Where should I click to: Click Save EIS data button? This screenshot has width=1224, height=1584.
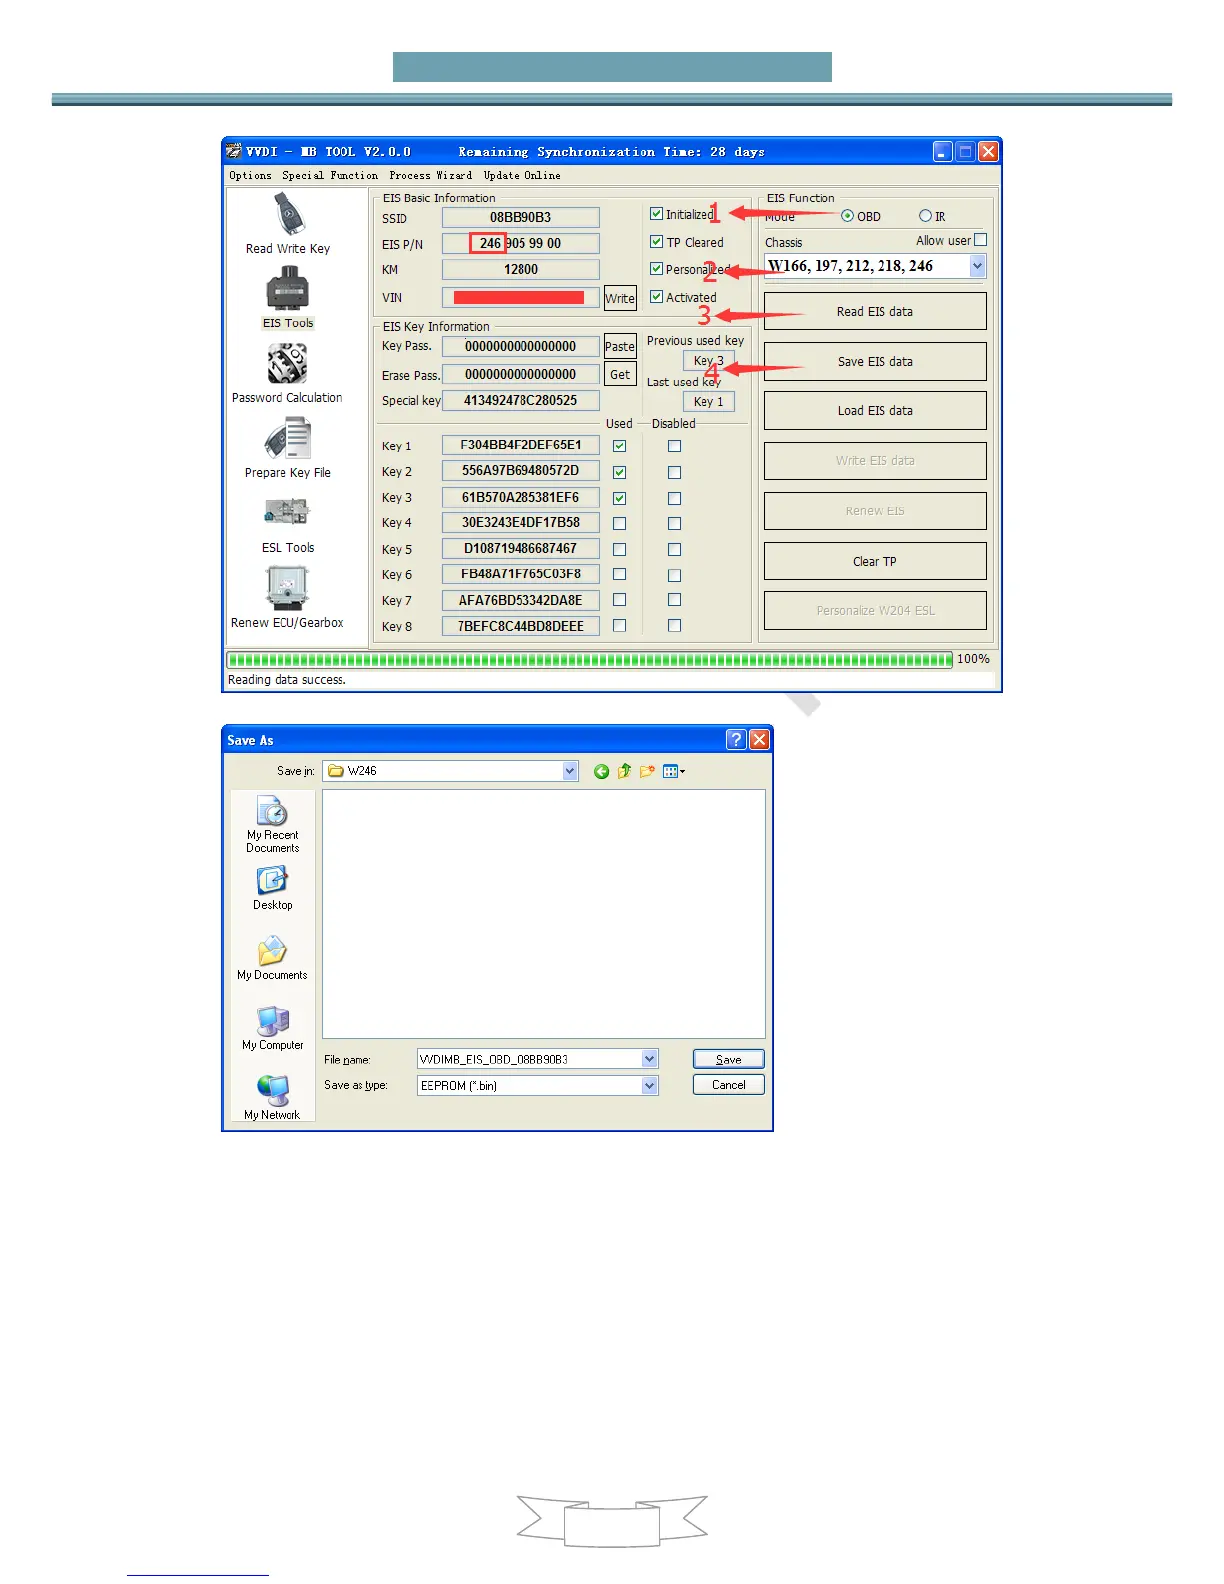(x=875, y=362)
